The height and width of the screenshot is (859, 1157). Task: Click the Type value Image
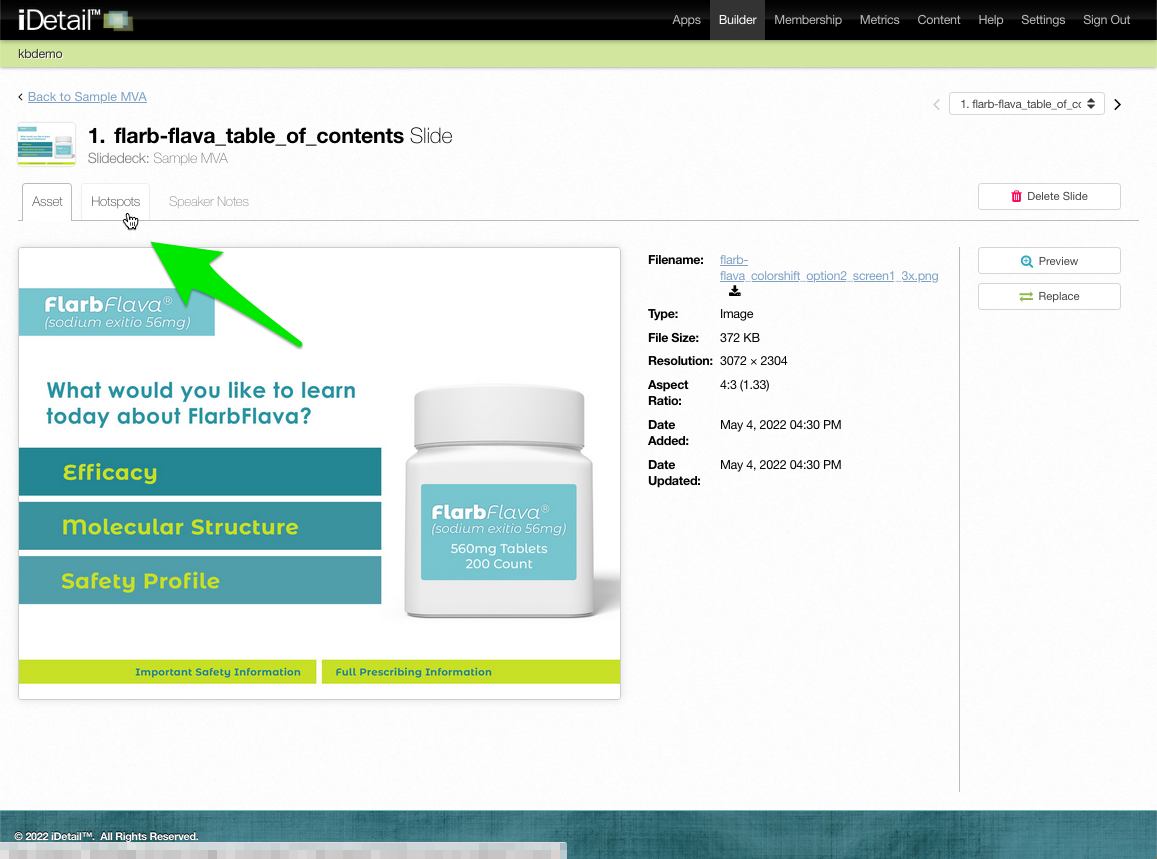click(736, 314)
